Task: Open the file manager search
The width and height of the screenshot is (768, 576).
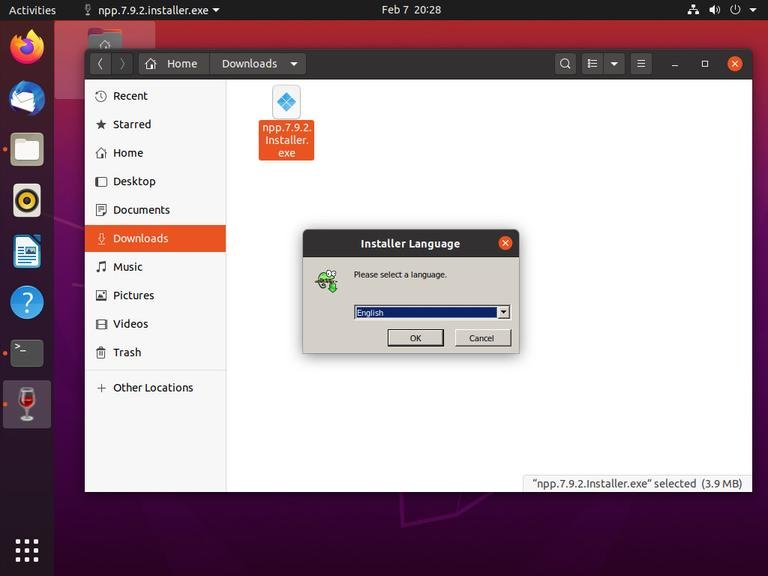Action: pyautogui.click(x=565, y=63)
